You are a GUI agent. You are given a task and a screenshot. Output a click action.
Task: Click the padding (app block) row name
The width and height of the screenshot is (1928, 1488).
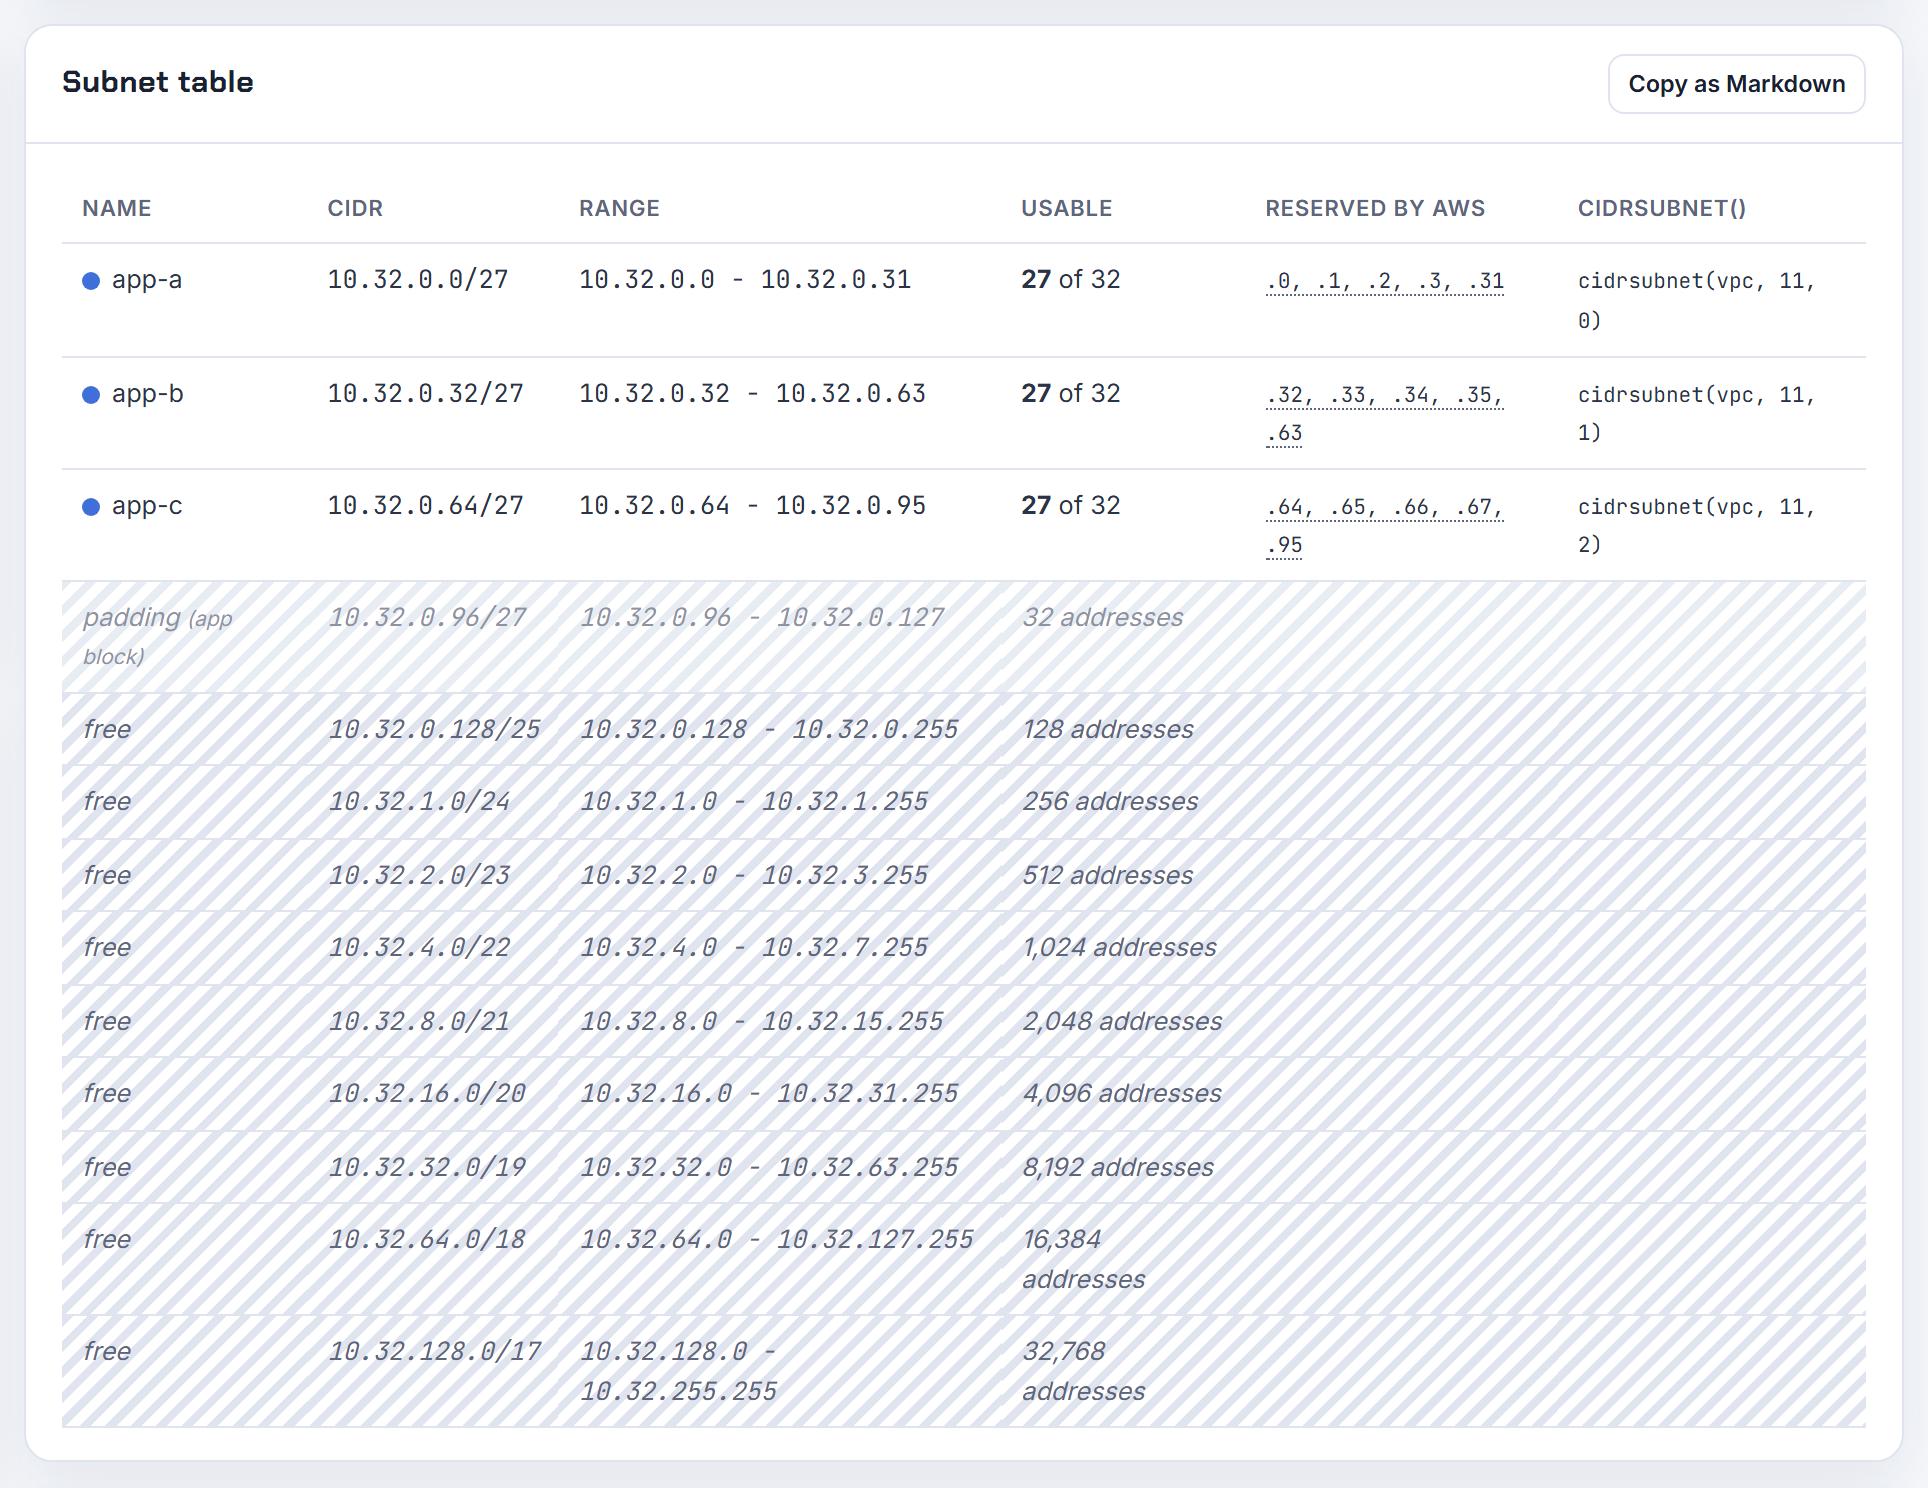158,636
